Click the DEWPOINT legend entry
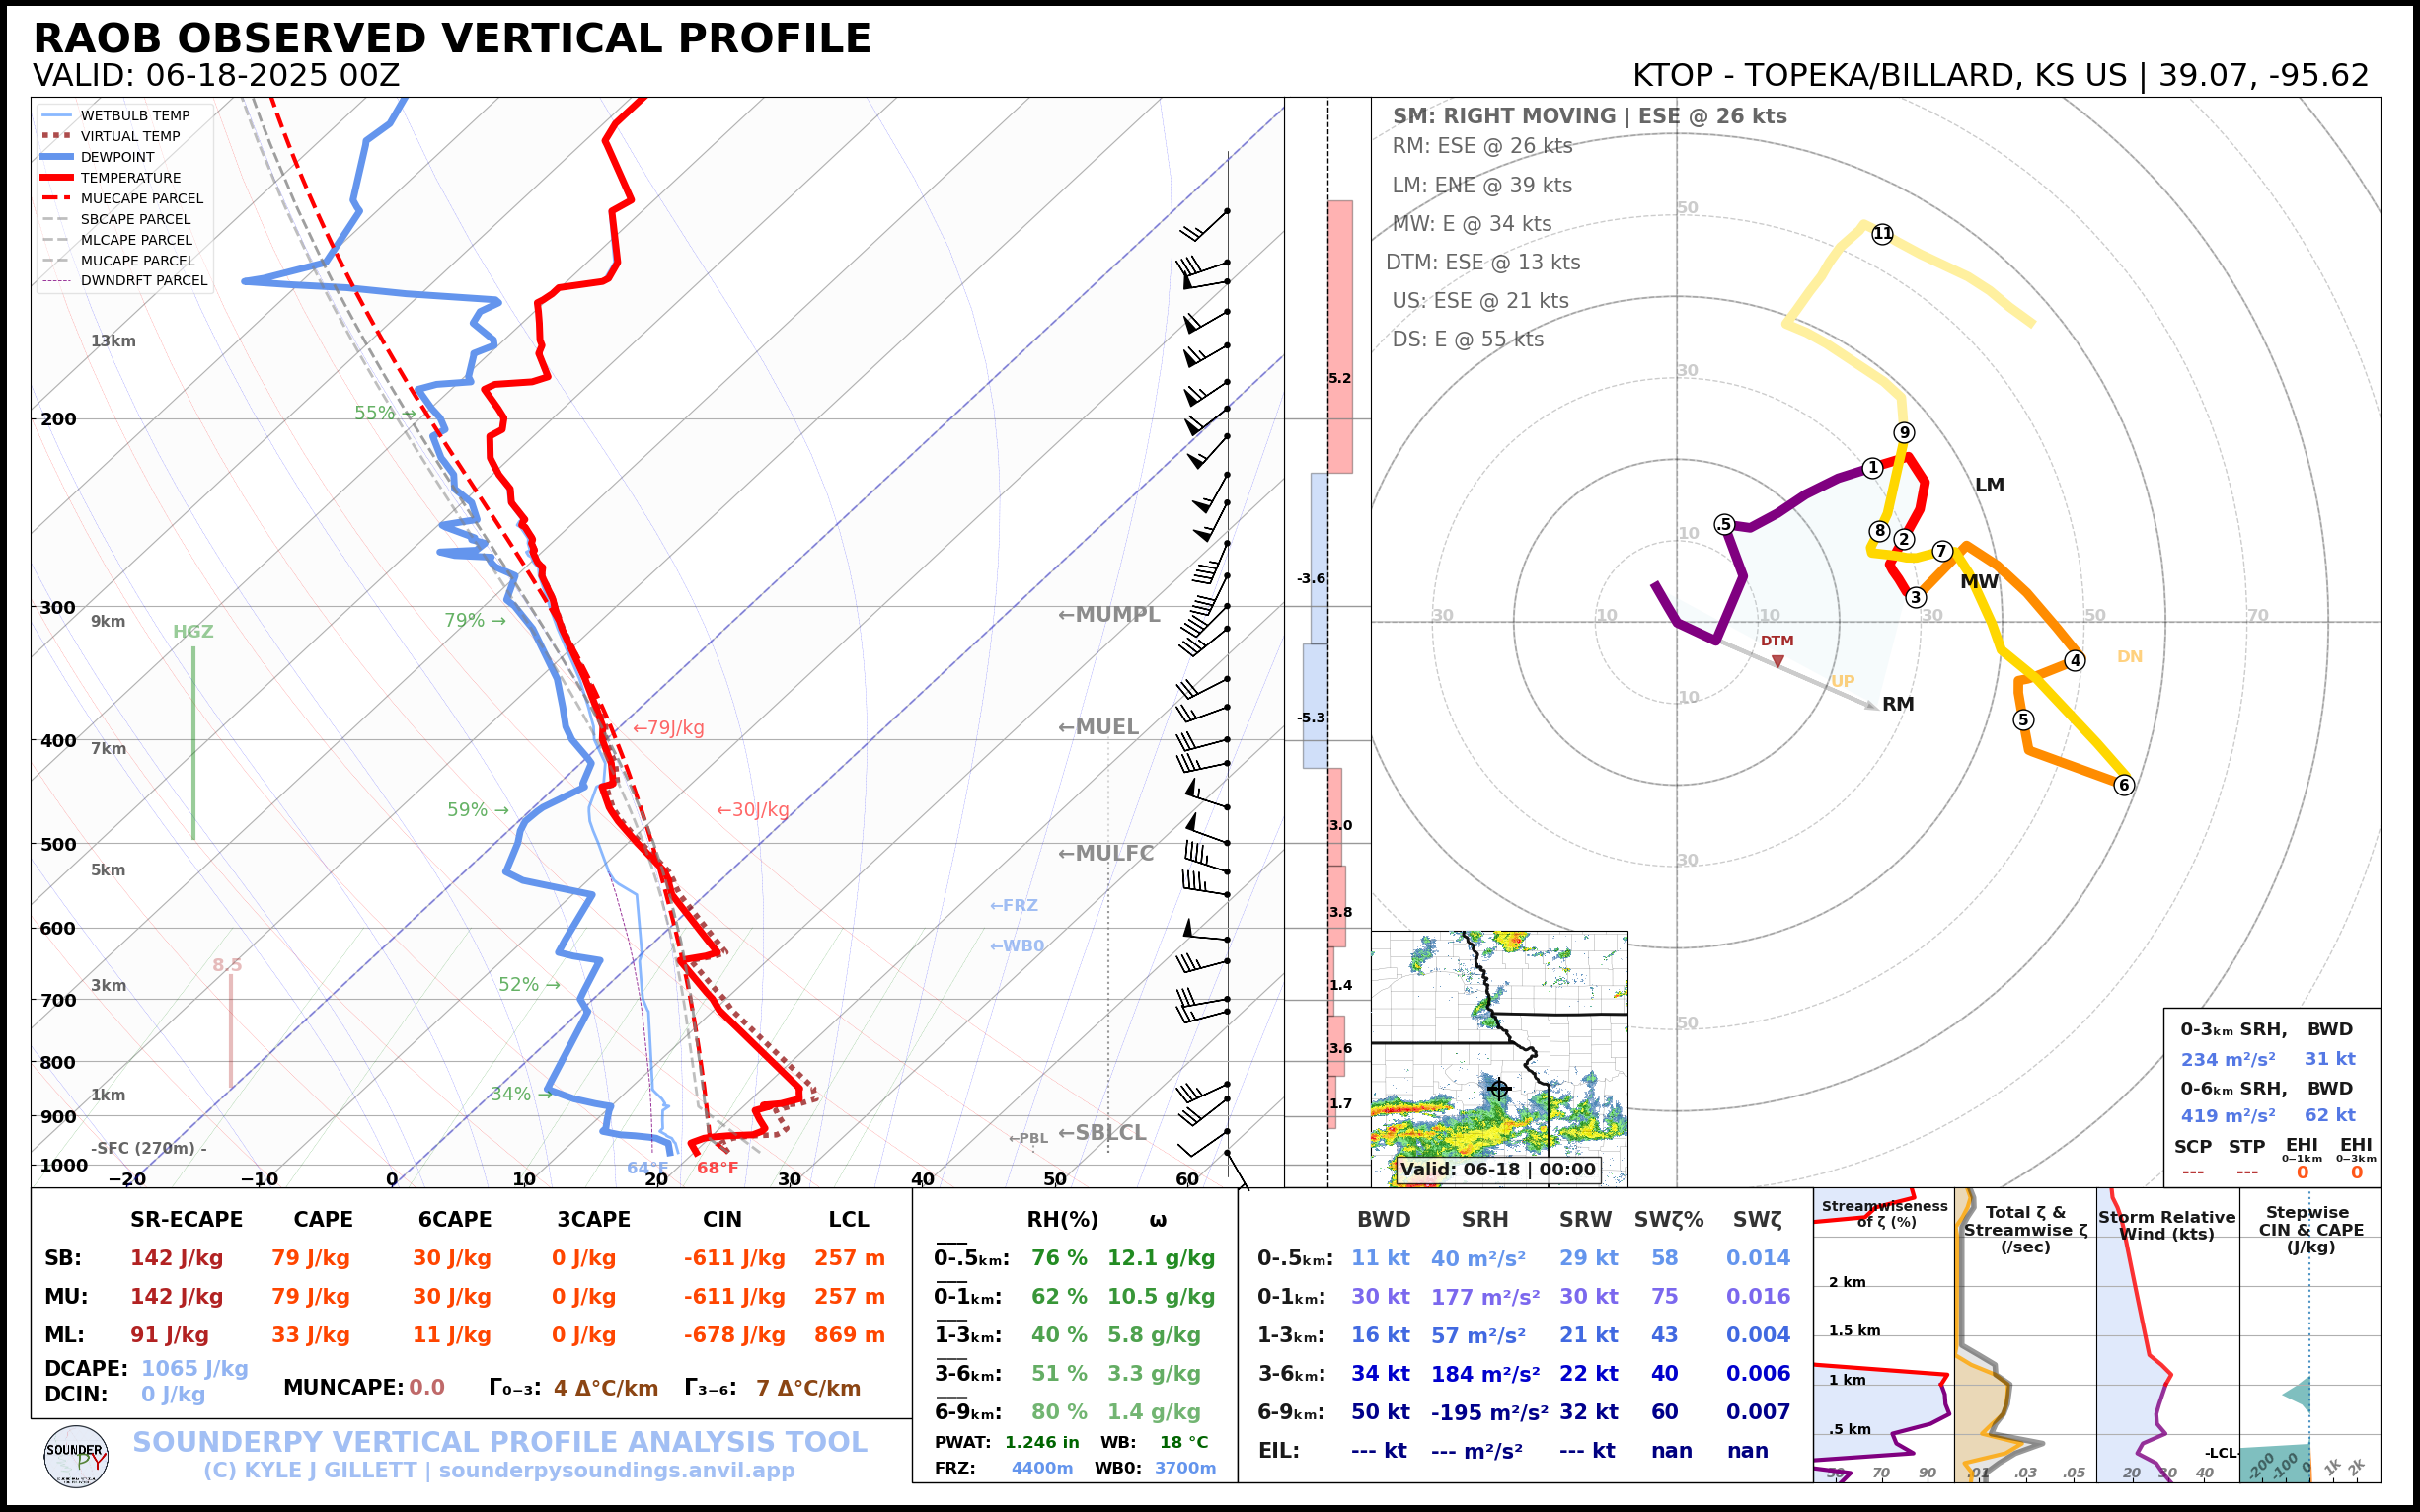The width and height of the screenshot is (2420, 1512). [117, 157]
